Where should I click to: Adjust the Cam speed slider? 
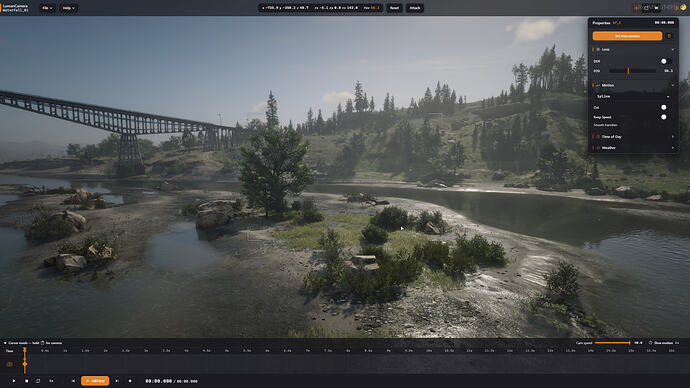(613, 343)
